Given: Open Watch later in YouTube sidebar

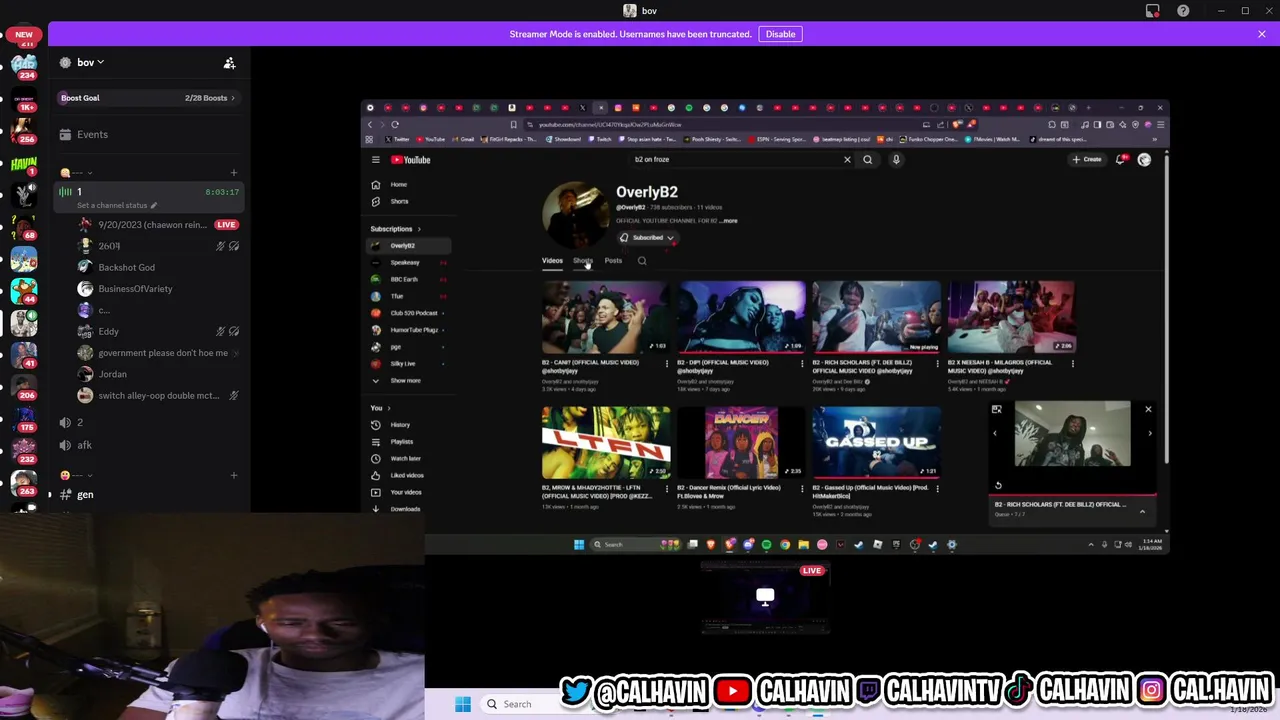Looking at the screenshot, I should click(x=409, y=459).
